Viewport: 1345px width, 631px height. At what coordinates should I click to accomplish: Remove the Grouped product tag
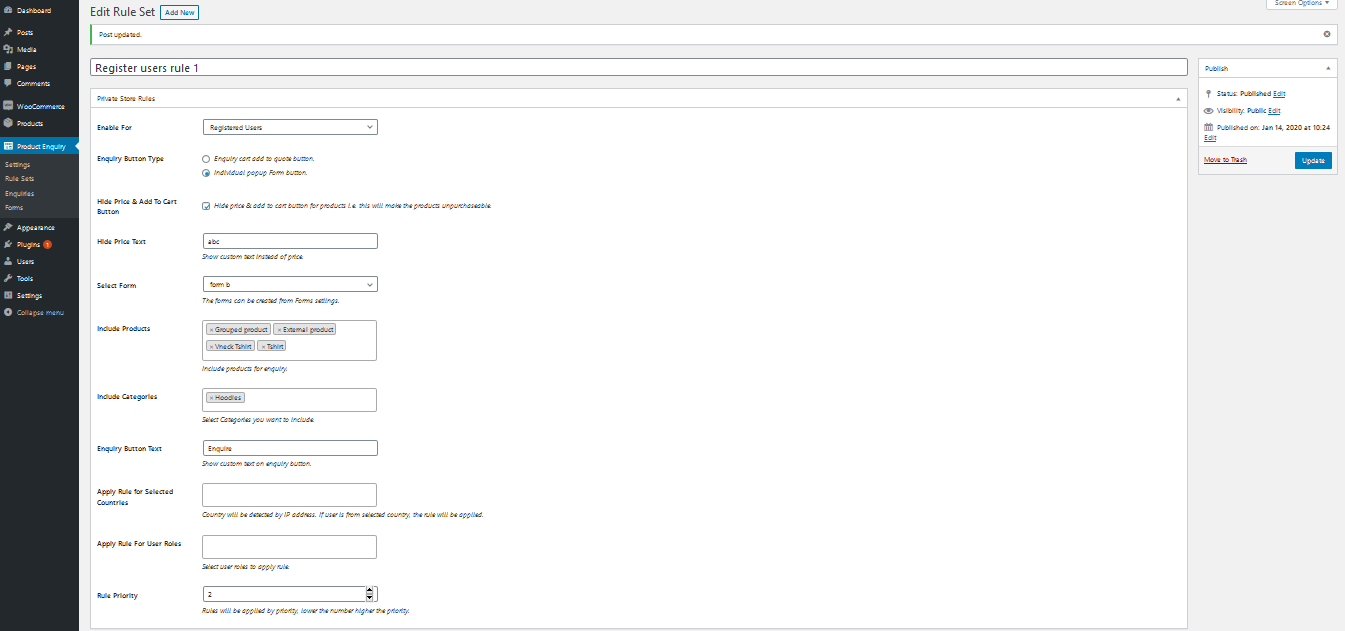(x=211, y=329)
